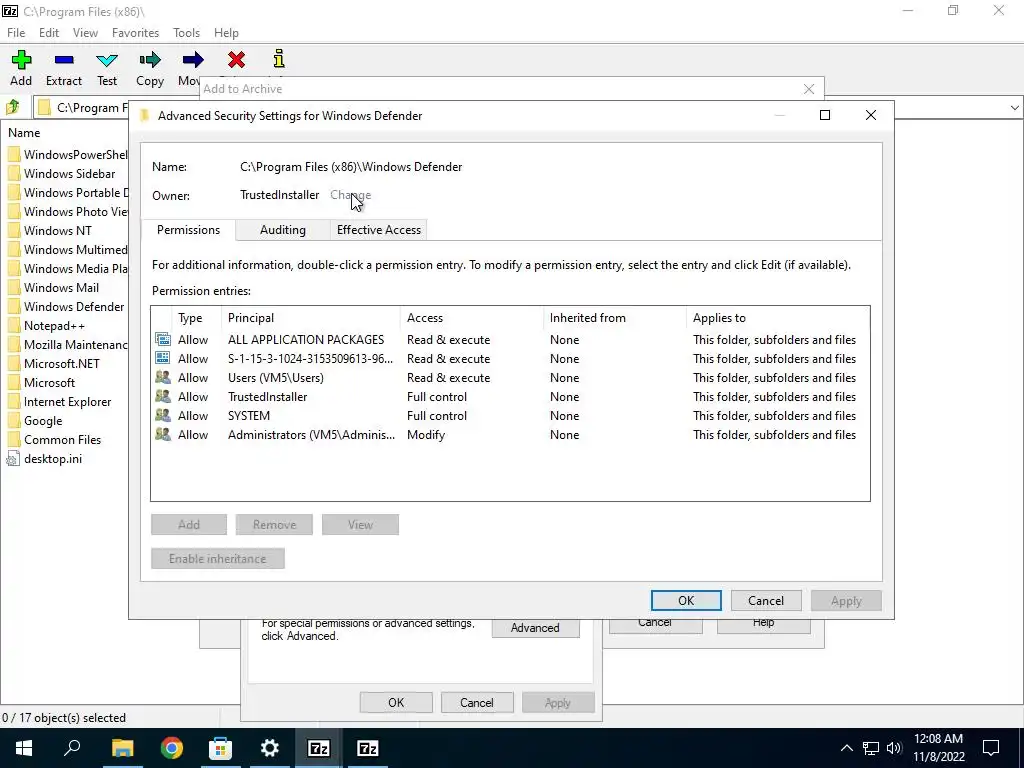Click the blue minus Extract icon
The image size is (1024, 768).
(x=64, y=60)
